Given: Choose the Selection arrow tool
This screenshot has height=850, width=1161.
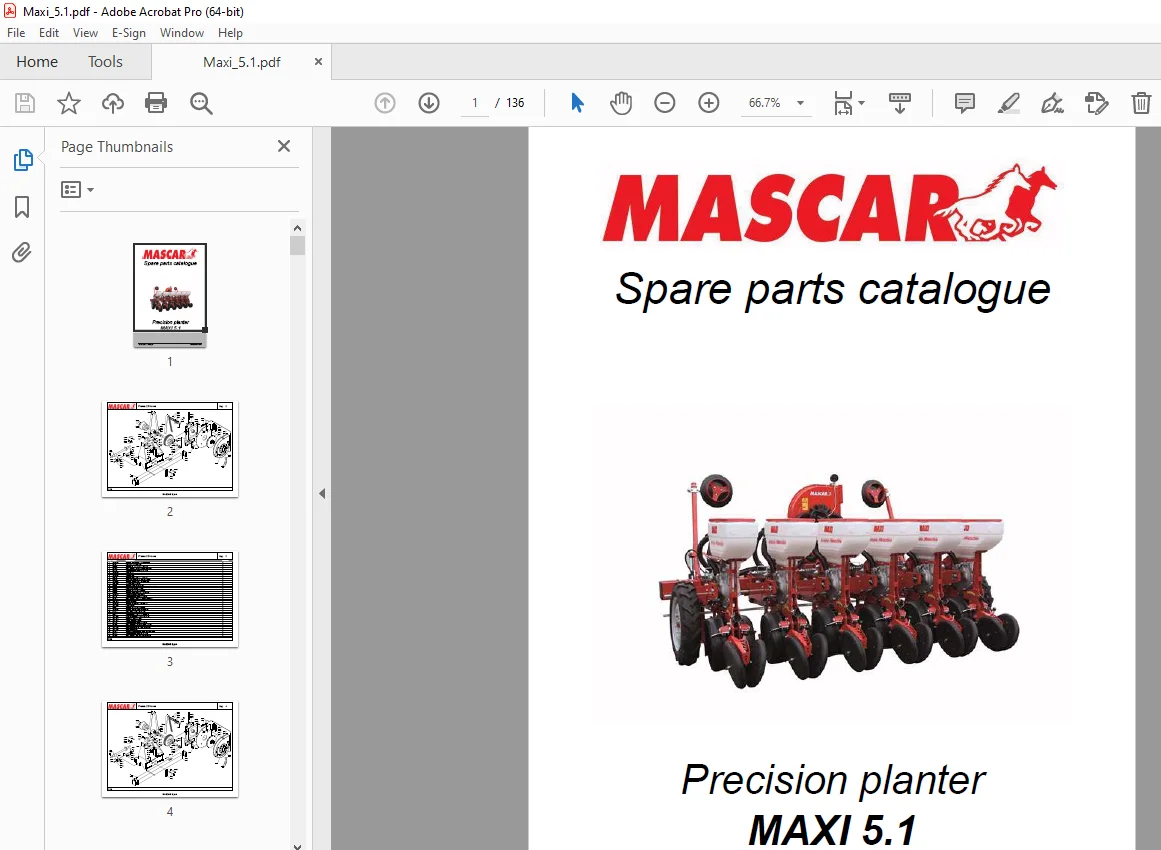Looking at the screenshot, I should [578, 103].
